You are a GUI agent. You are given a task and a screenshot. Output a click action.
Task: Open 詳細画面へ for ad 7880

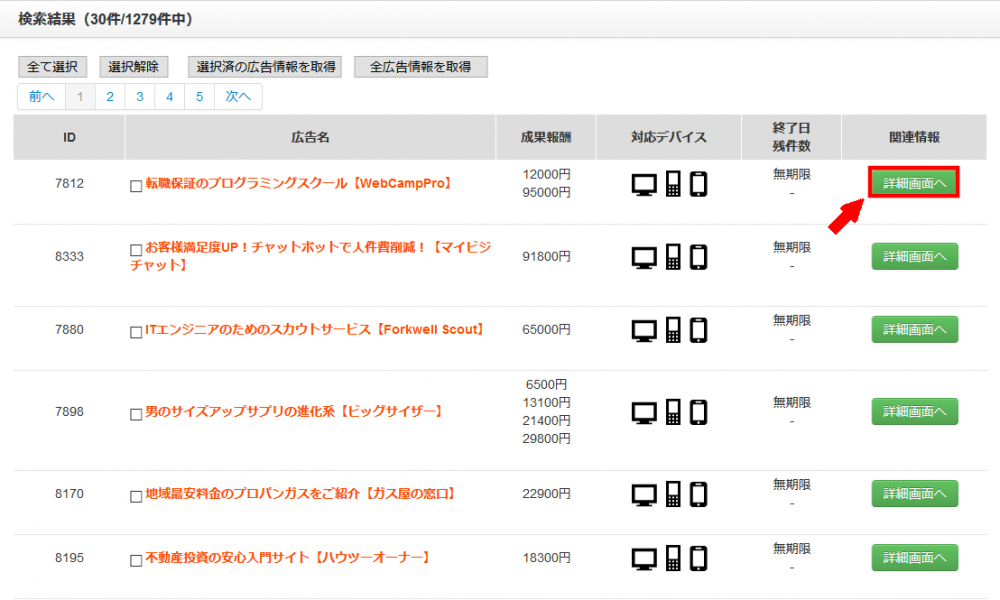915,330
